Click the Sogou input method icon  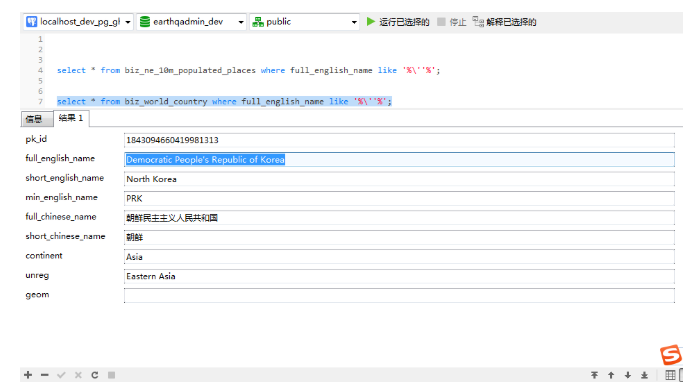tap(671, 355)
